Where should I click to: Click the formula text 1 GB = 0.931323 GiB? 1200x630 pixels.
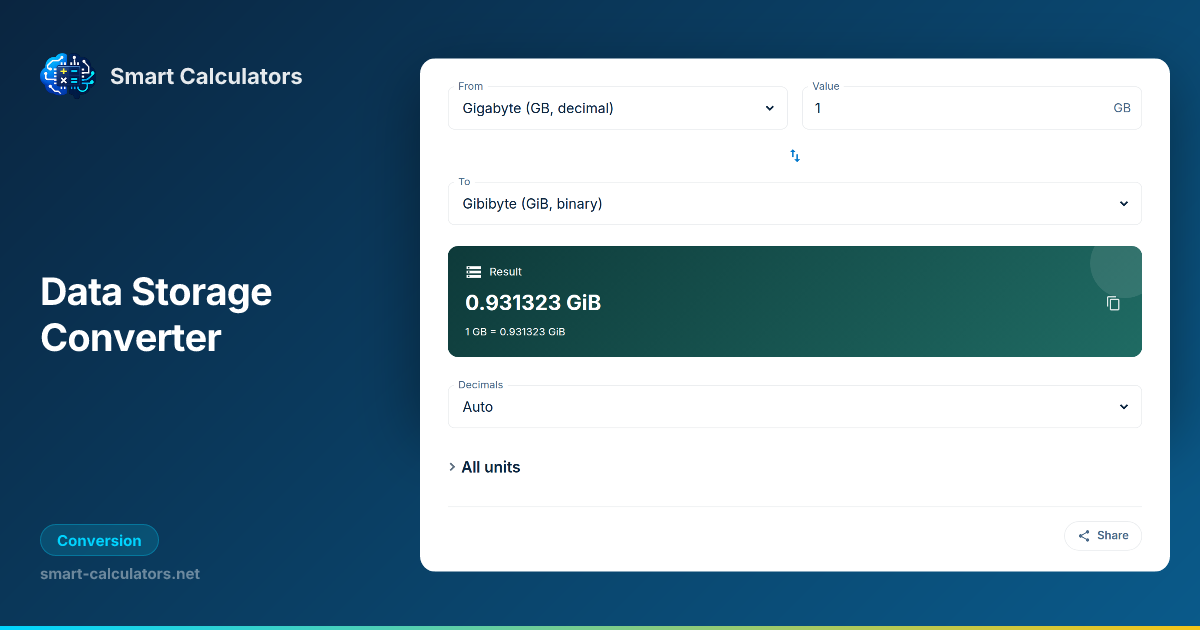(x=515, y=332)
